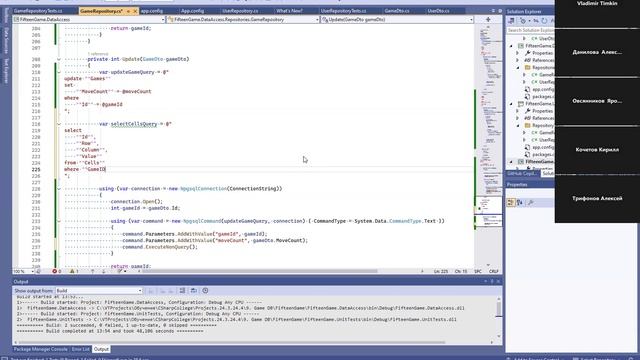The height and width of the screenshot is (360, 640).
Task: Open the lowercase app.config tab
Action: point(152,11)
